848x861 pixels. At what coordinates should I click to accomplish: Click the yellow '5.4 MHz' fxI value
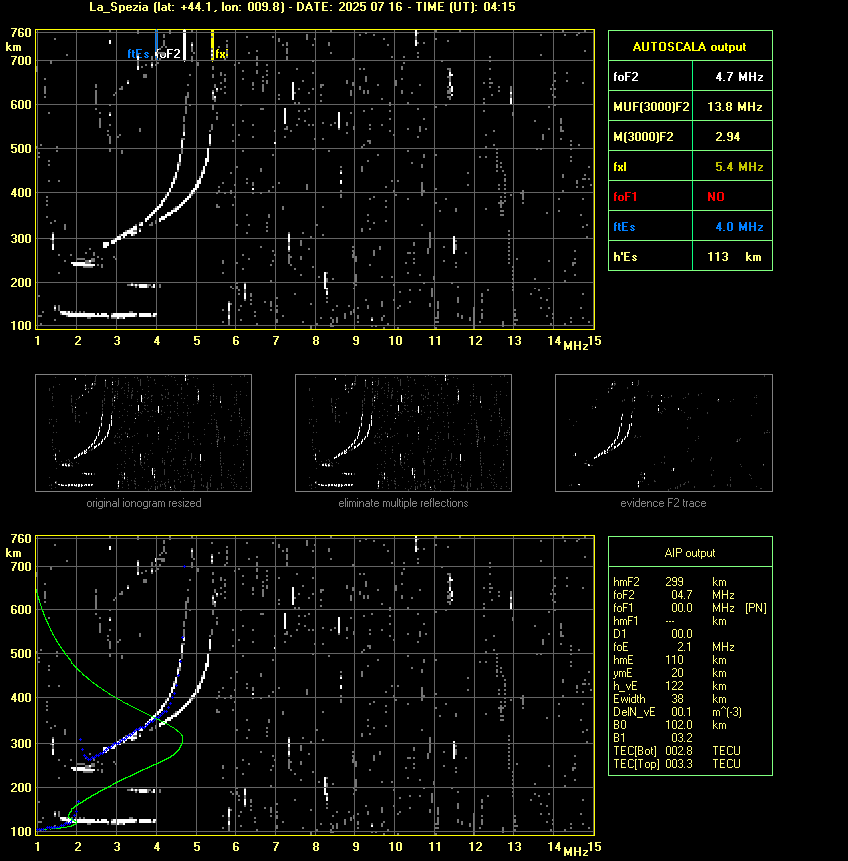tap(739, 167)
